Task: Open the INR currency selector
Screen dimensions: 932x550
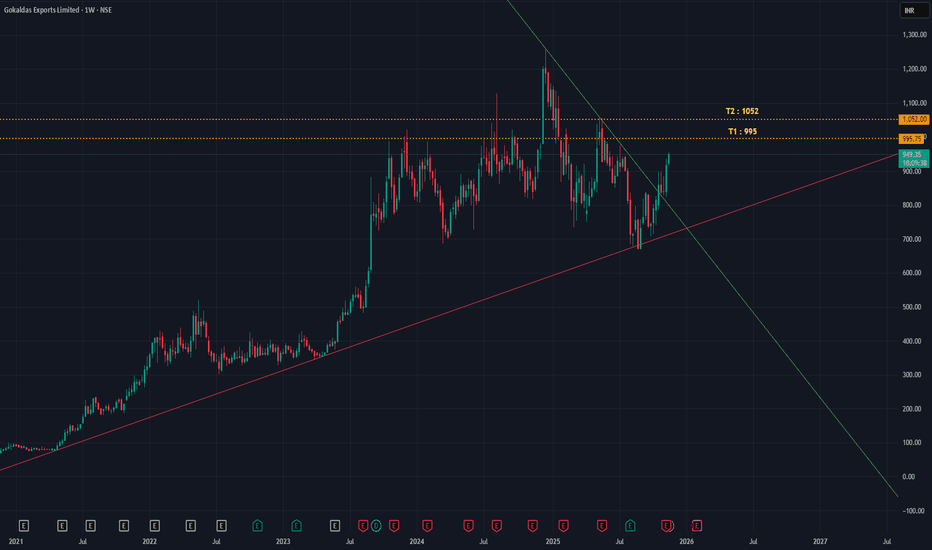Action: click(909, 11)
